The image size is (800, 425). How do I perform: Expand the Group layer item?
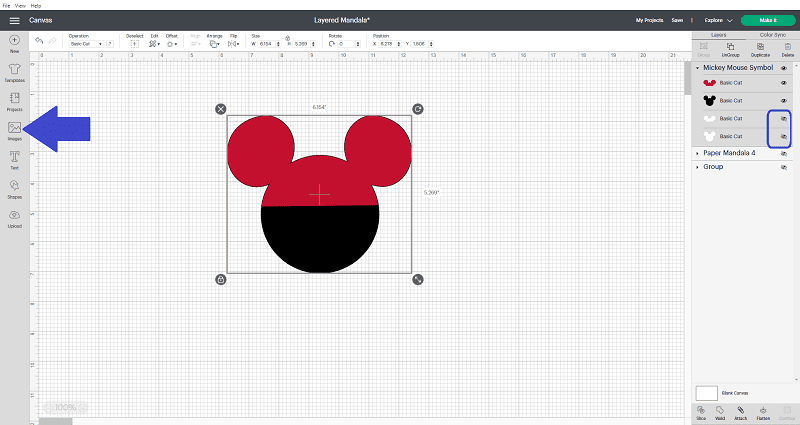pyautogui.click(x=697, y=167)
